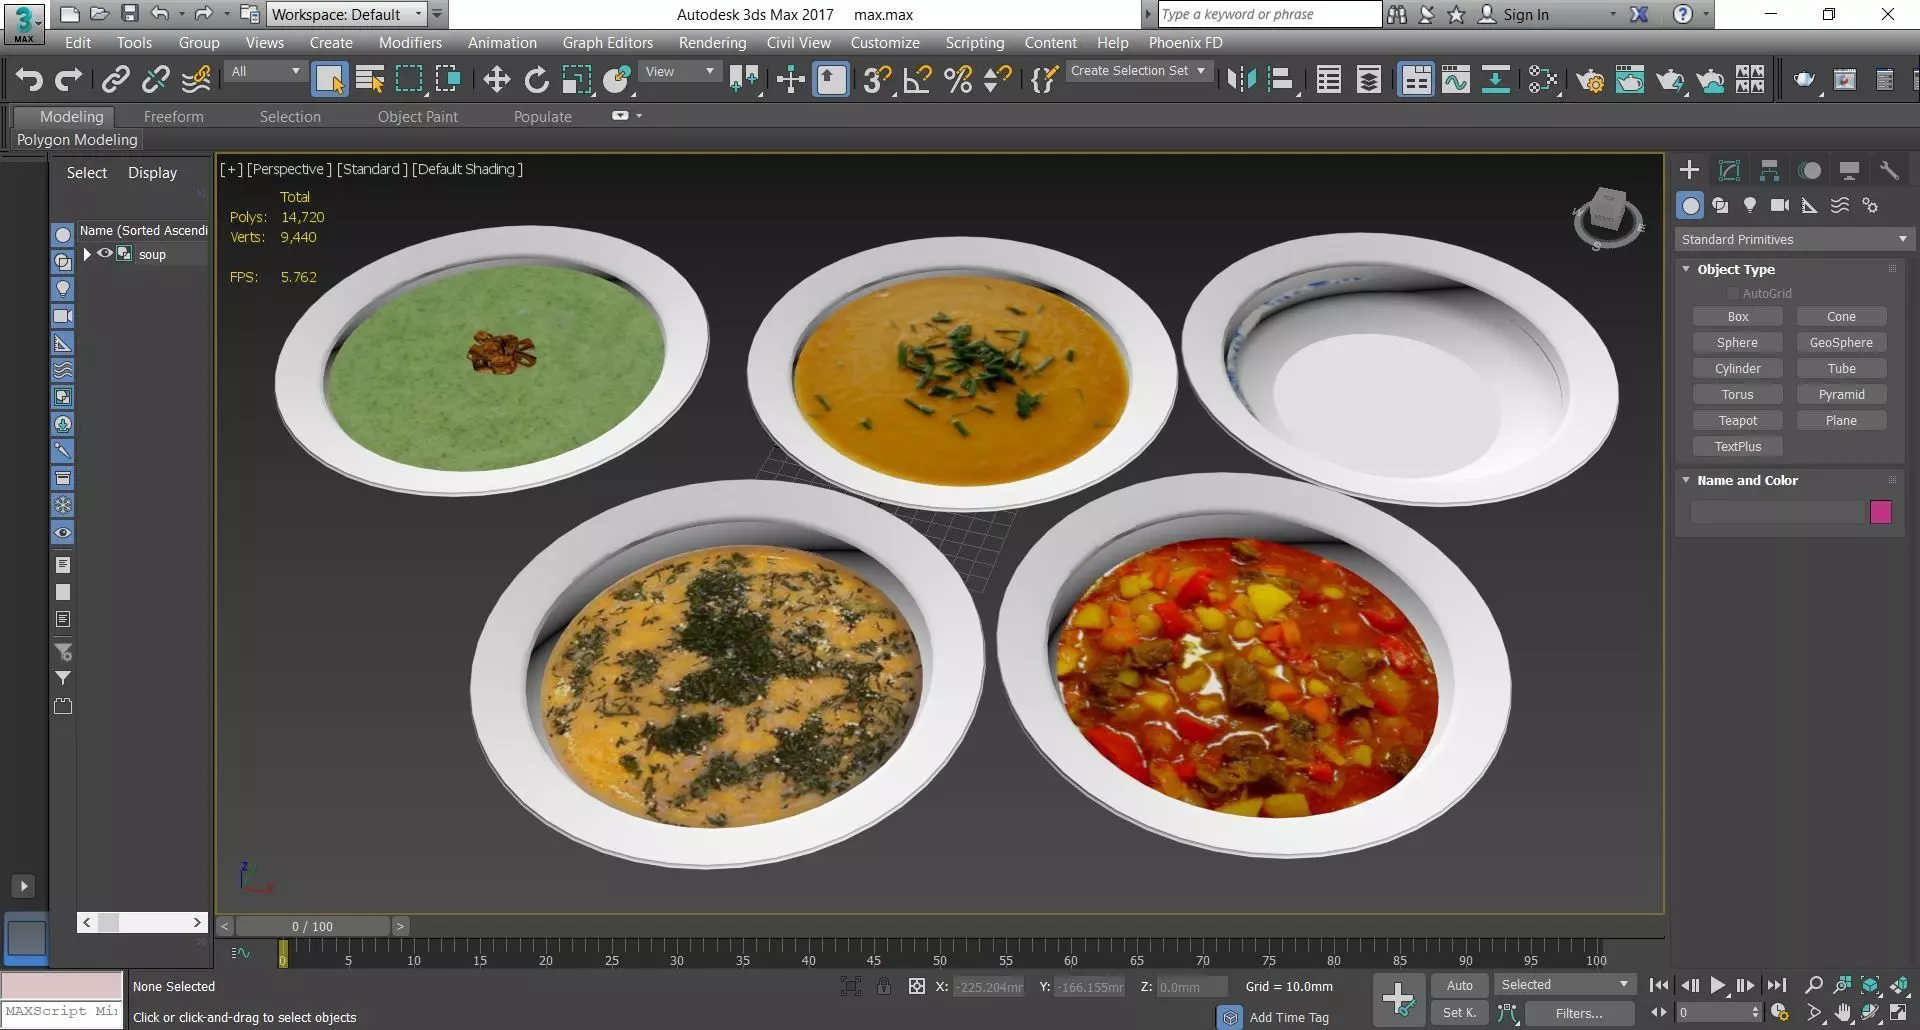Screen dimensions: 1920x1030
Task: Open the All selection filter dropdown
Action: [265, 72]
